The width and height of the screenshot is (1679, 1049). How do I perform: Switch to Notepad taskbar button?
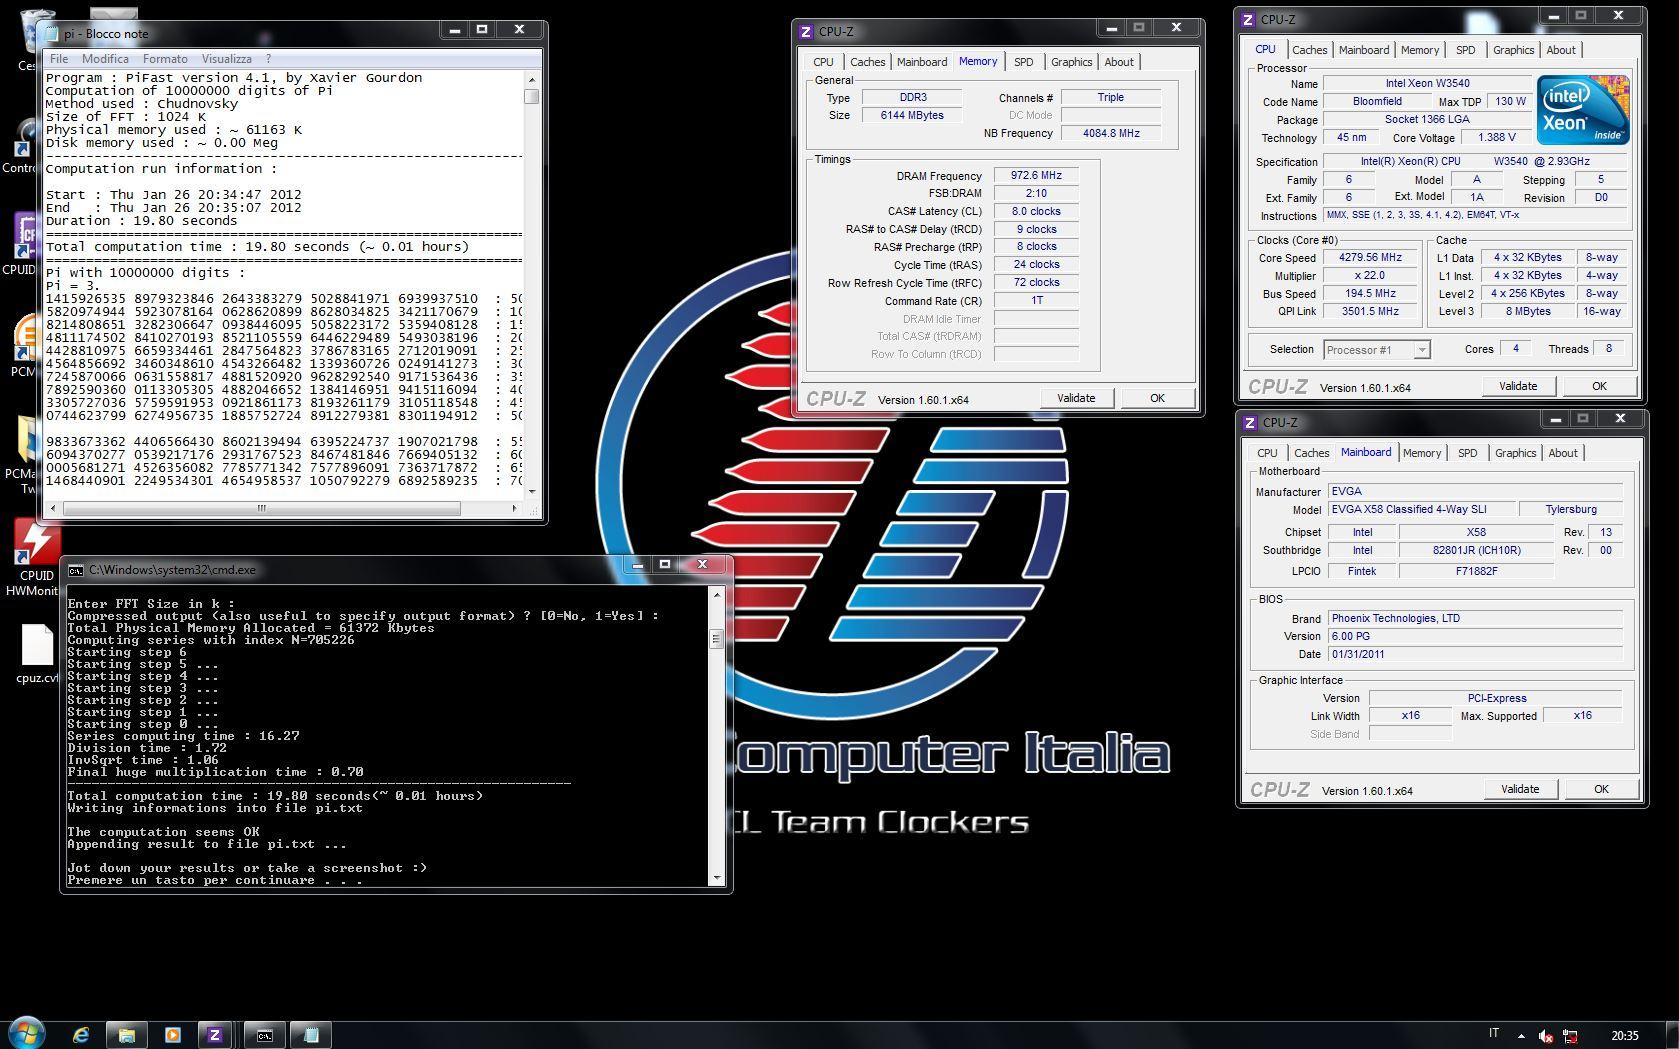(x=311, y=1035)
